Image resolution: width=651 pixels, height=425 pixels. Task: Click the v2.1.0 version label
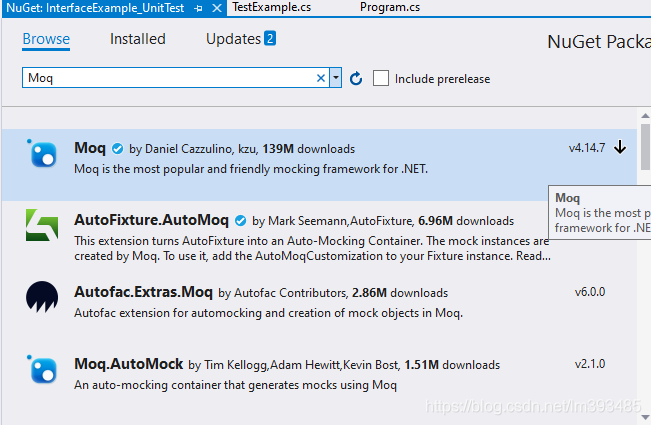[590, 364]
